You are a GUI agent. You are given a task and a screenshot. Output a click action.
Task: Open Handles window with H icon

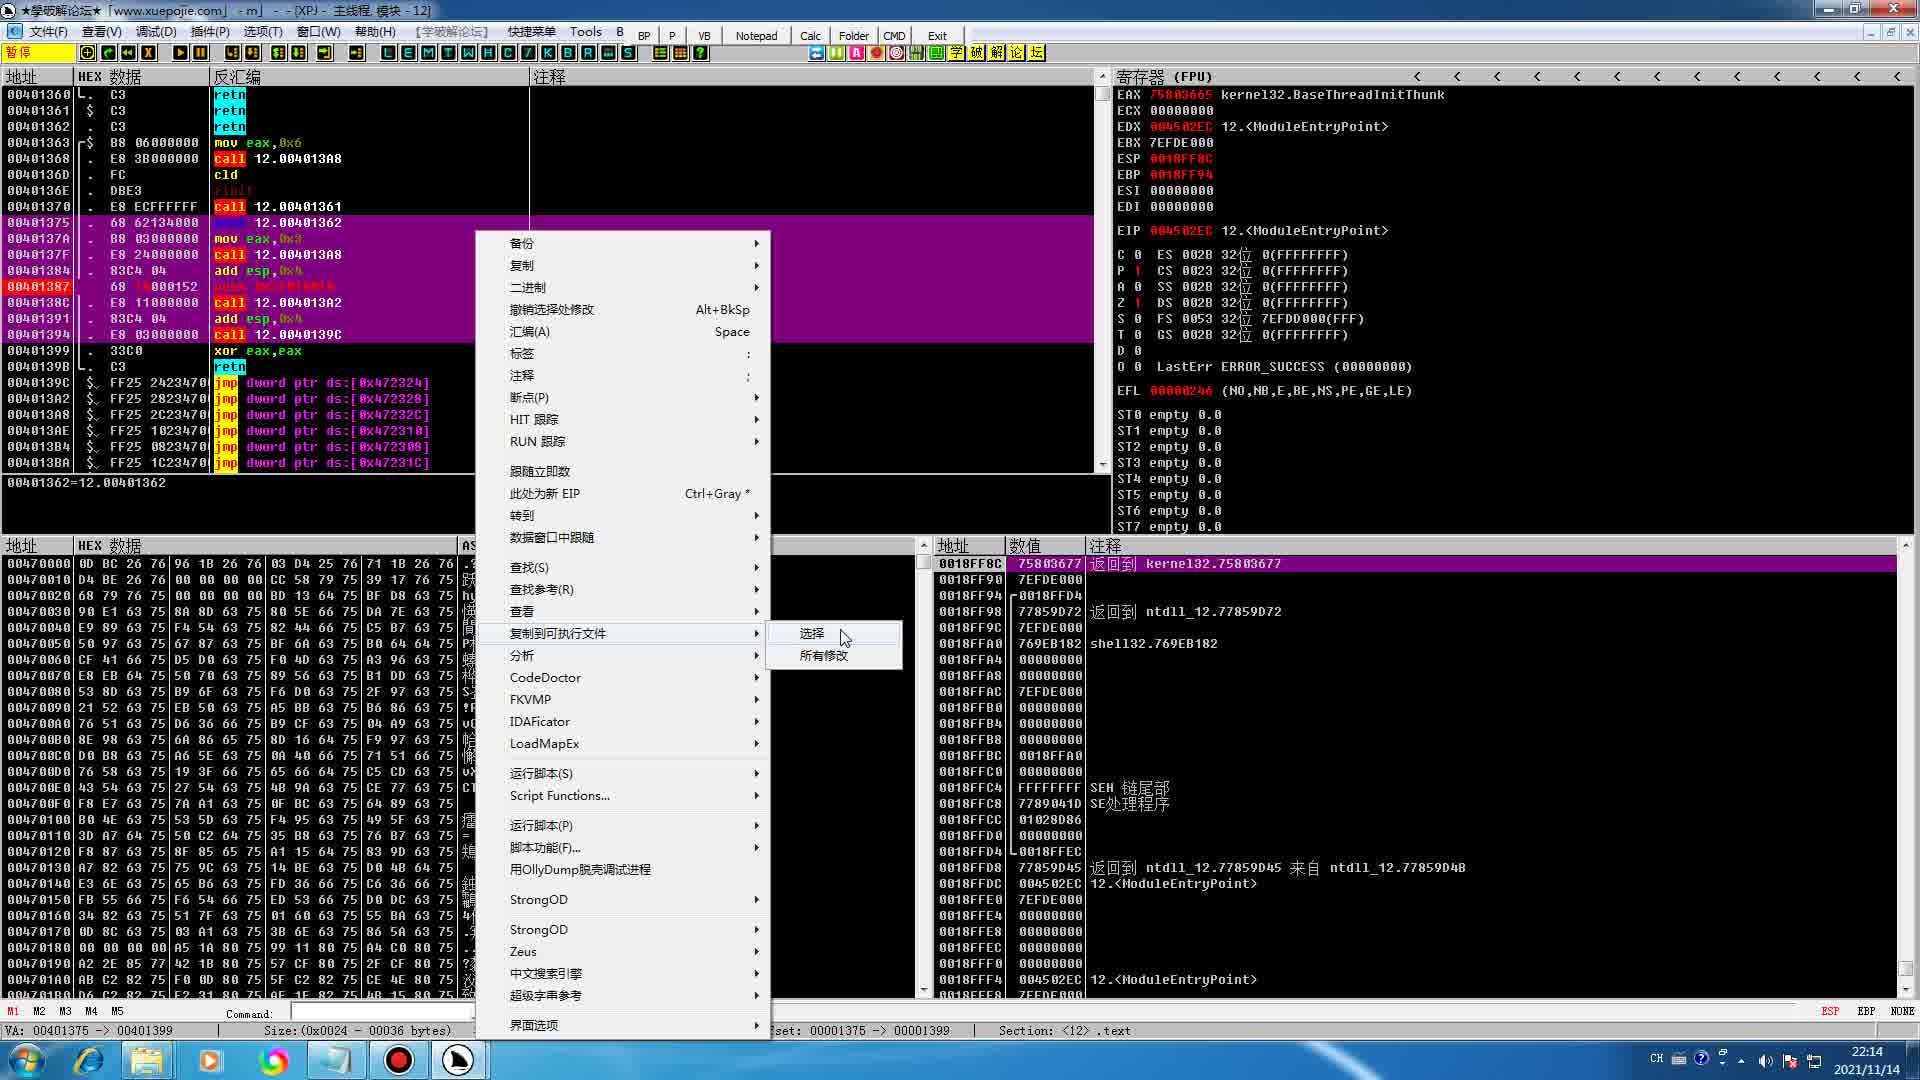click(488, 53)
